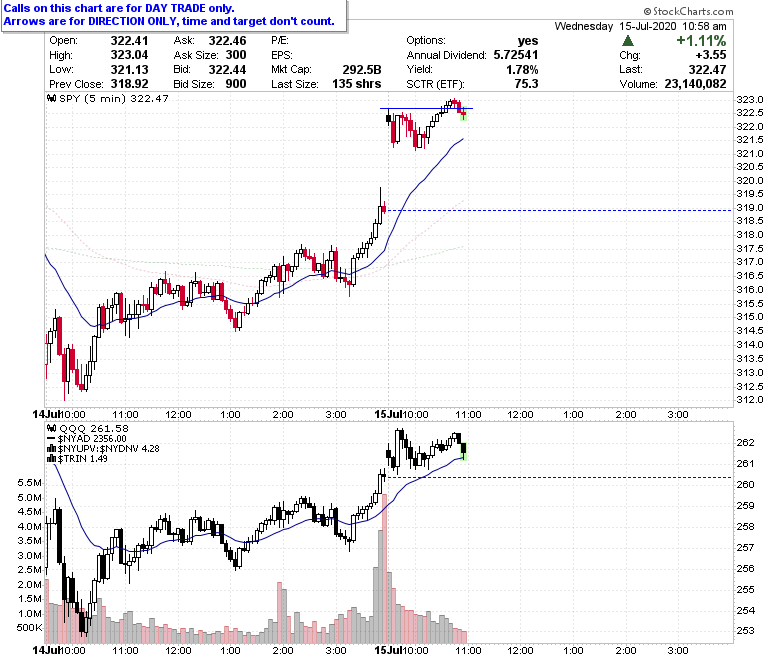The image size is (780, 659).
Task: Select the 'SPY (5 min) 322.47' chart title
Action: click(x=113, y=98)
